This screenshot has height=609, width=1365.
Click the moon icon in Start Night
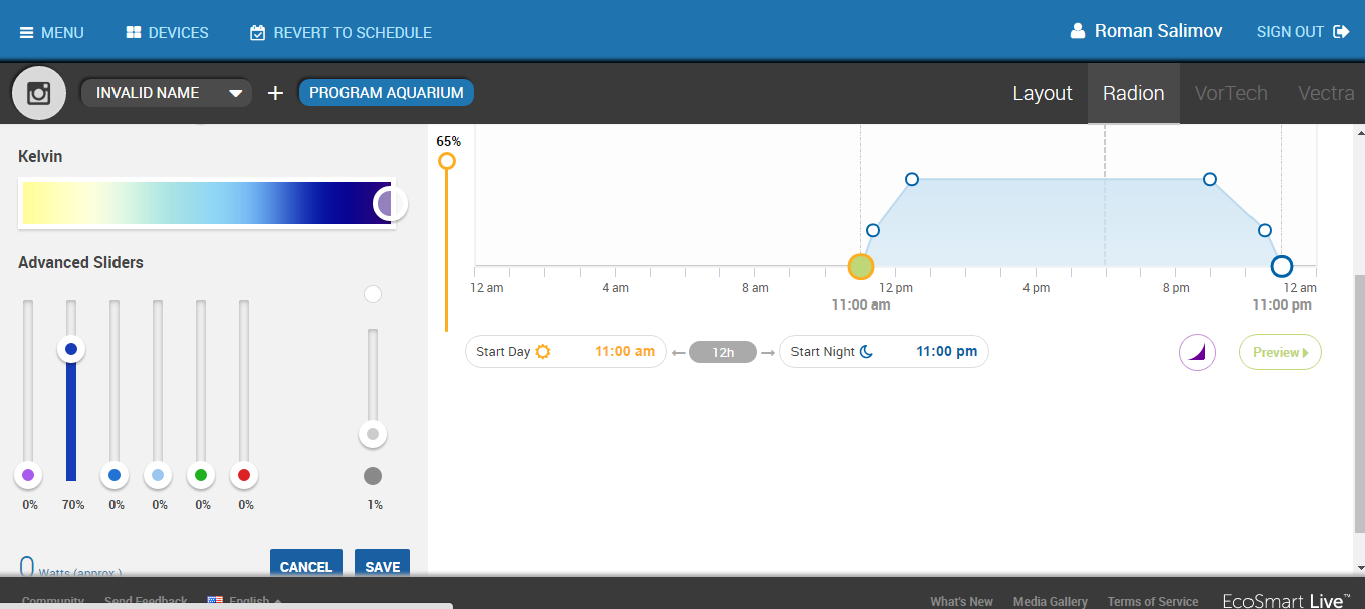[867, 352]
